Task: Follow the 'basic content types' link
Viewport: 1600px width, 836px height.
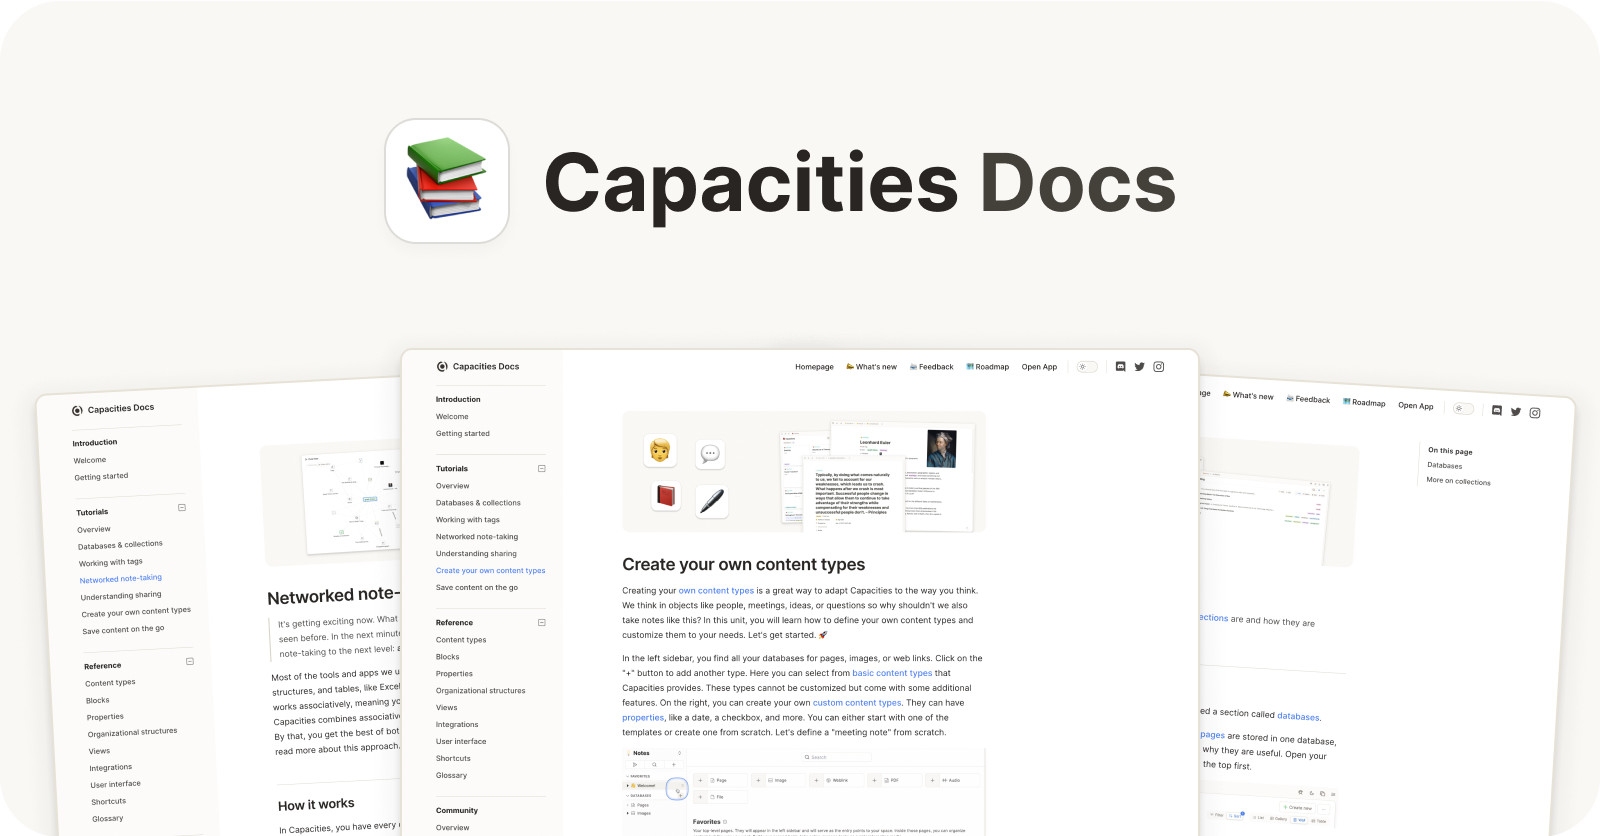Action: (892, 673)
